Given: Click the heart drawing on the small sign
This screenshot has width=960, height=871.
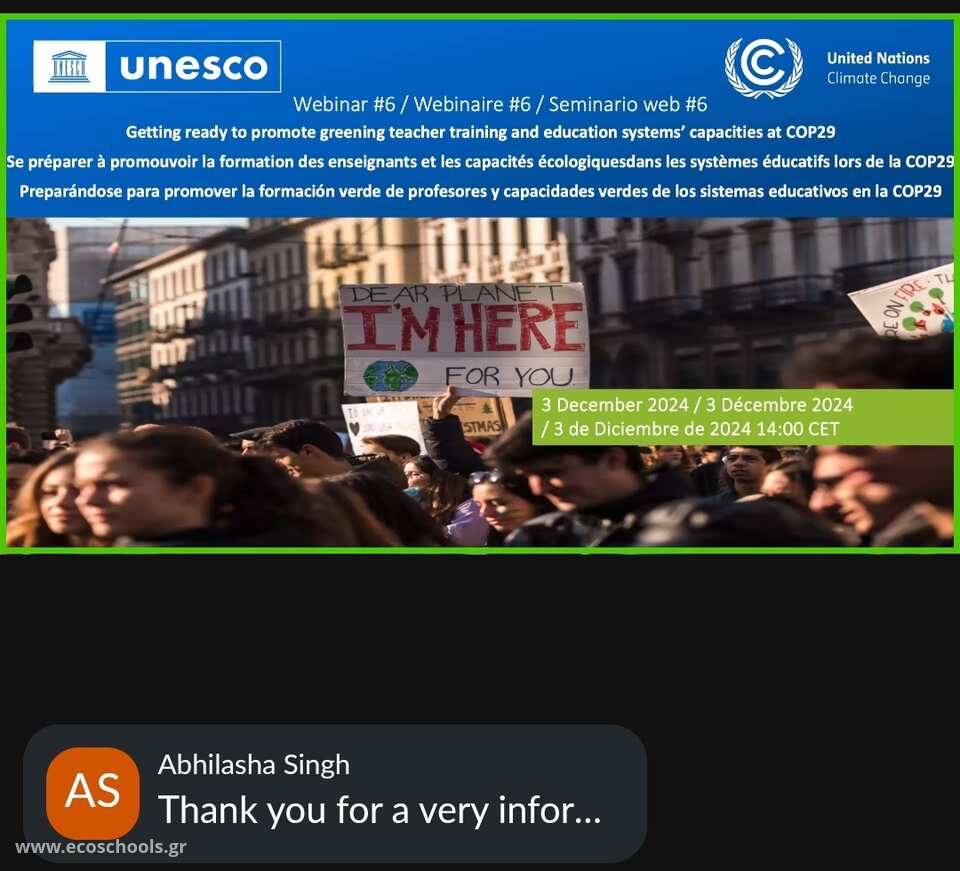Looking at the screenshot, I should 354,428.
